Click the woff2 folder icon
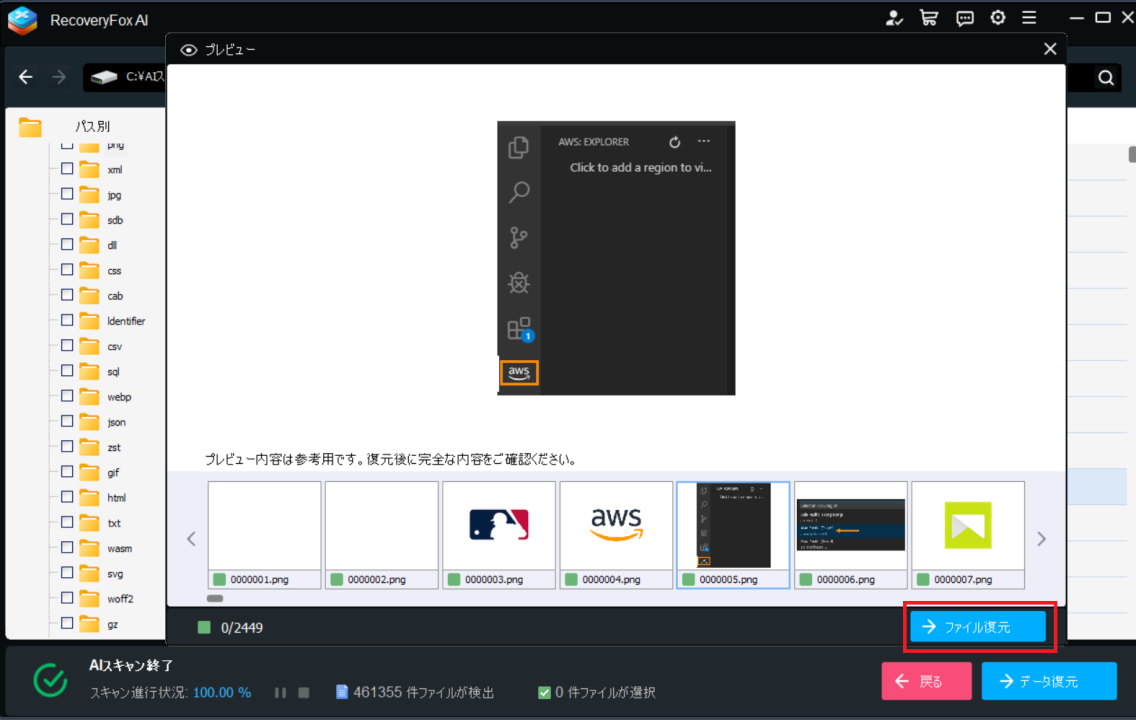The height and width of the screenshot is (720, 1136). 89,599
